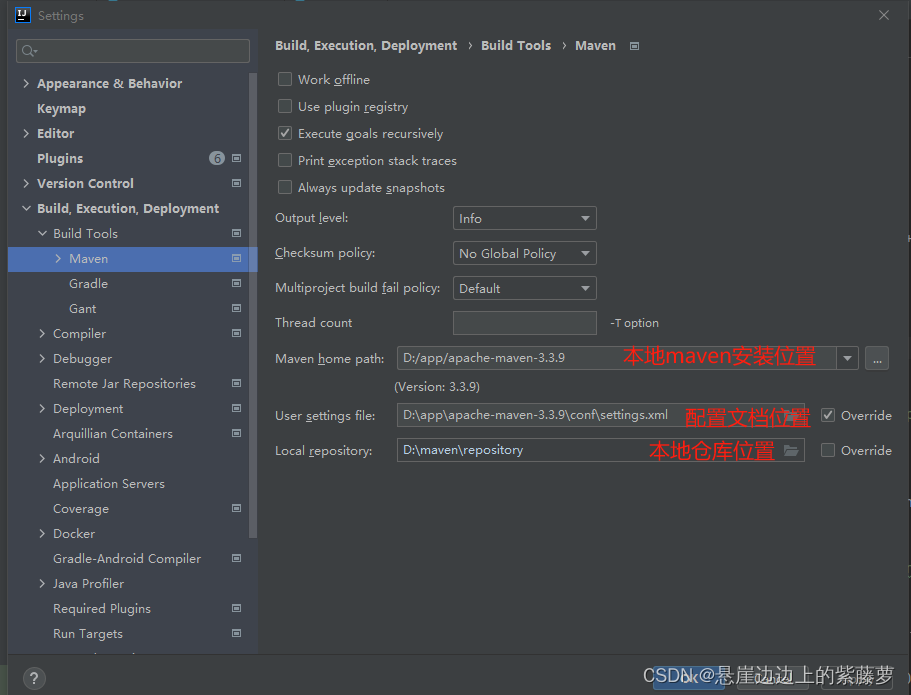Click the project-level icon beside Plugins

point(236,158)
